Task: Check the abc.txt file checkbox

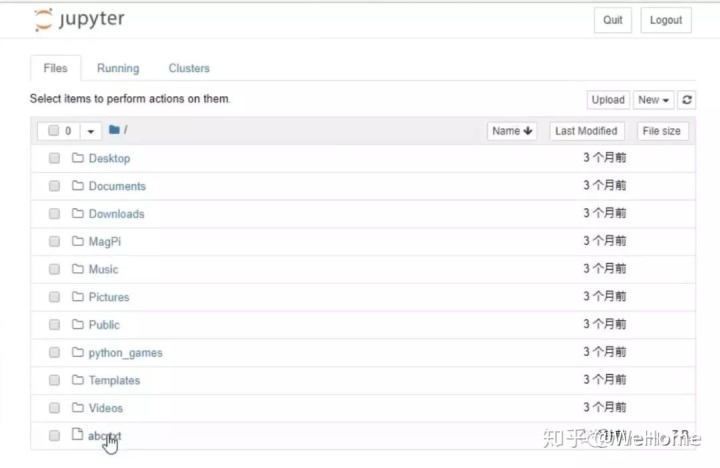Action: click(54, 435)
